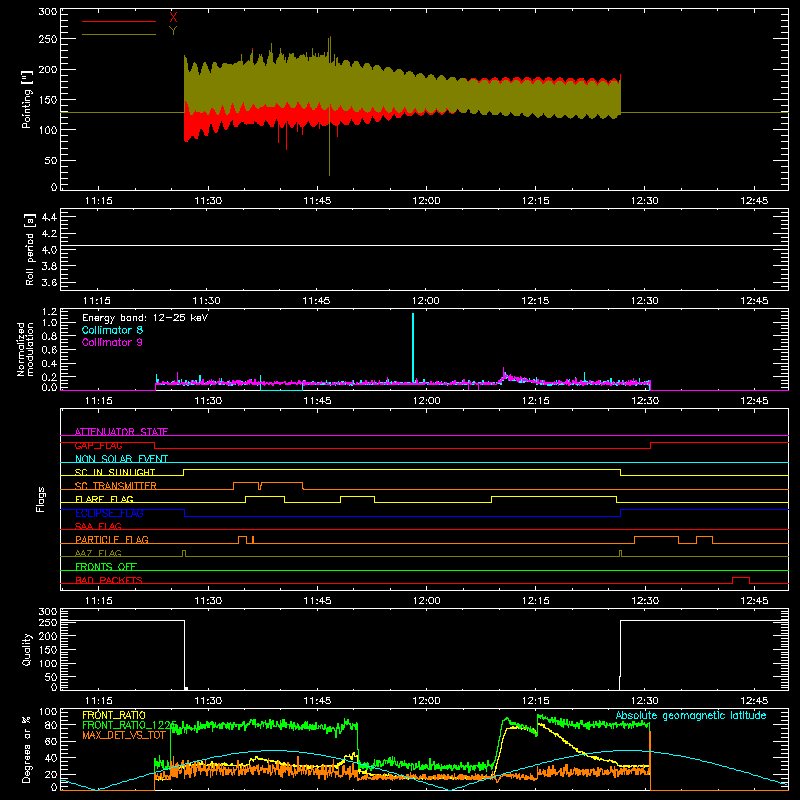
Task: Click the yellow FRONT_RATIO legend label
Action: click(x=114, y=715)
